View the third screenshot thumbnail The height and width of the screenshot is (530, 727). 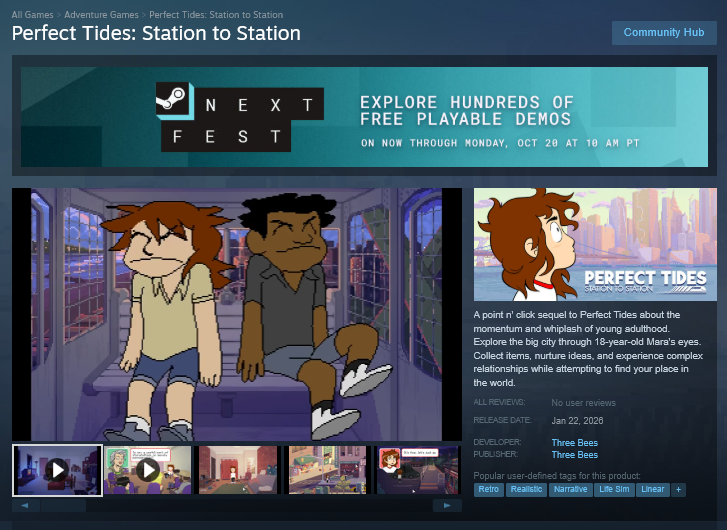click(x=238, y=470)
